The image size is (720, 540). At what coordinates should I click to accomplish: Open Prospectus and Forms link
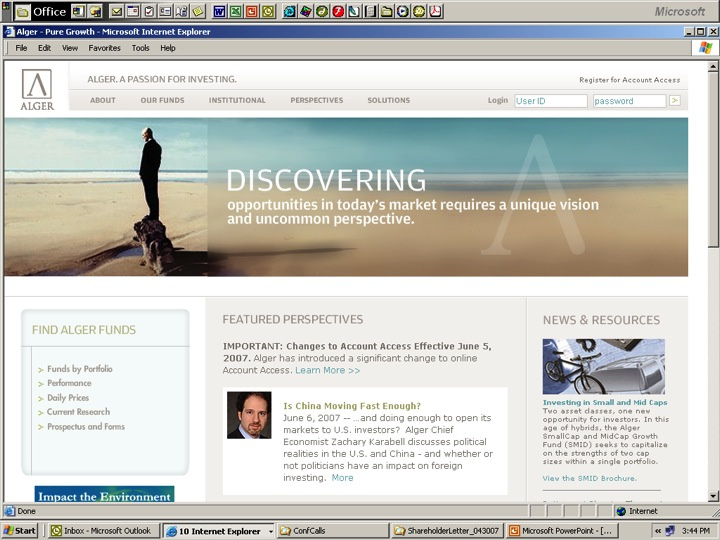(85, 427)
